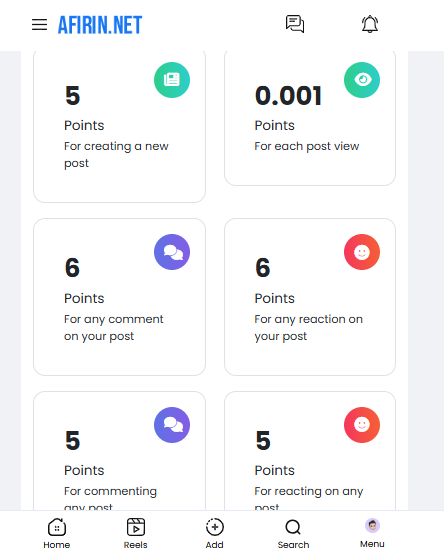Click the eye icon for post view
Screen dimensions: 444x558
tap(362, 80)
